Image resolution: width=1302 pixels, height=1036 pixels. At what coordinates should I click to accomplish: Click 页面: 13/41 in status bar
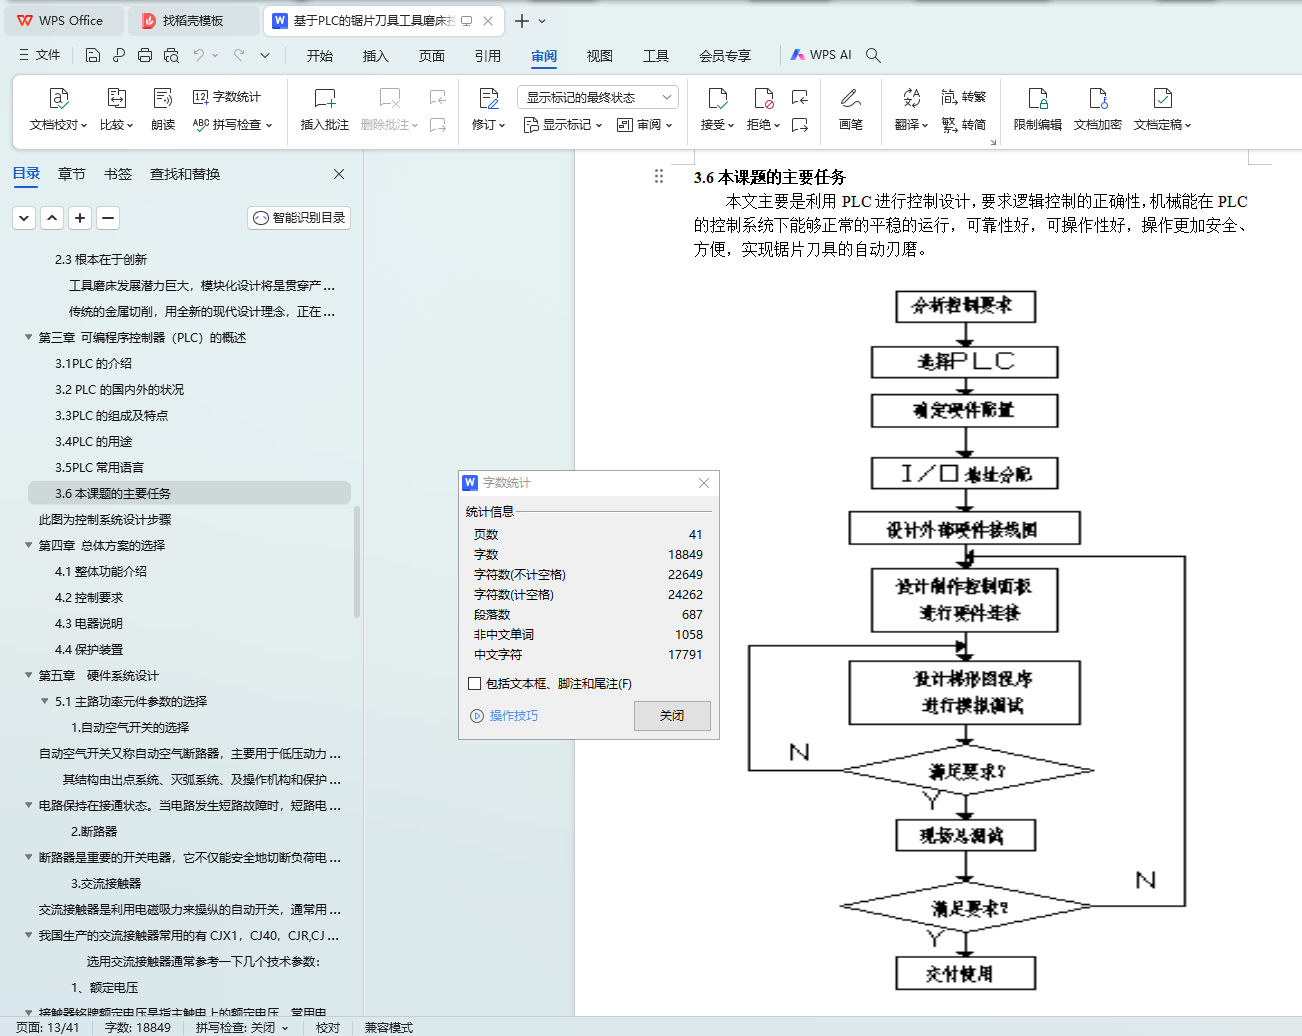click(x=47, y=1028)
